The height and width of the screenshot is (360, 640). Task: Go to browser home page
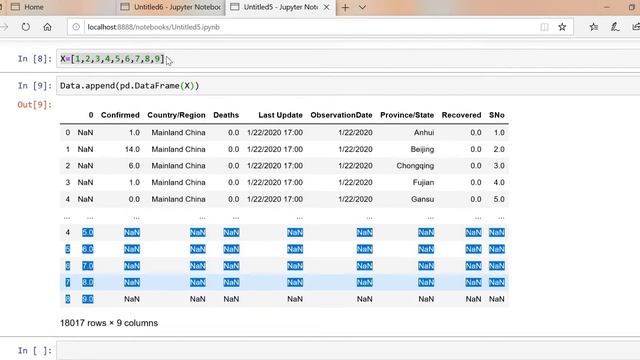point(47,27)
